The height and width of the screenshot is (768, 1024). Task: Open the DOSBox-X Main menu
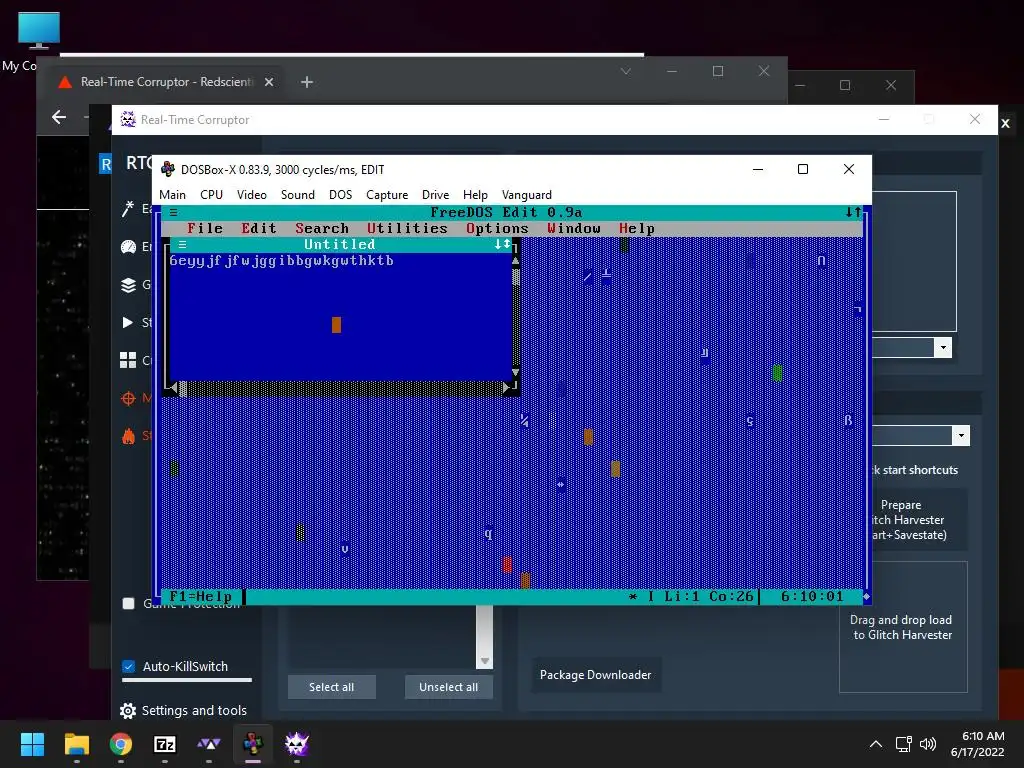click(172, 195)
